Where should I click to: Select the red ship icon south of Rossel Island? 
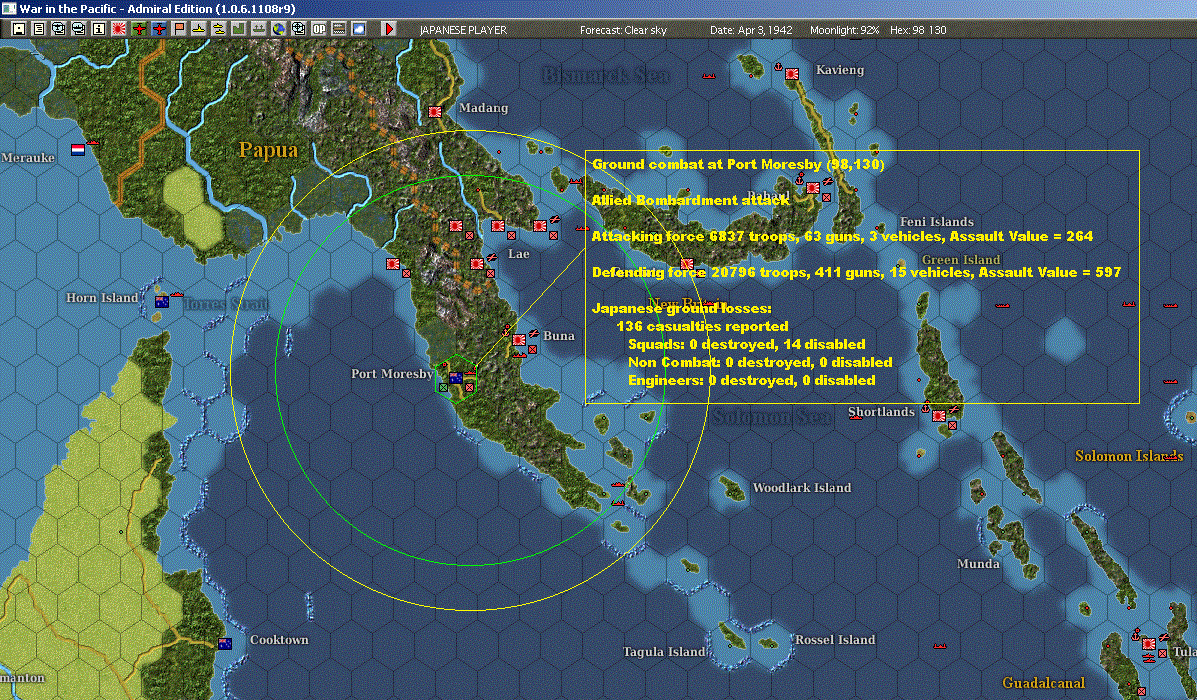click(x=940, y=646)
